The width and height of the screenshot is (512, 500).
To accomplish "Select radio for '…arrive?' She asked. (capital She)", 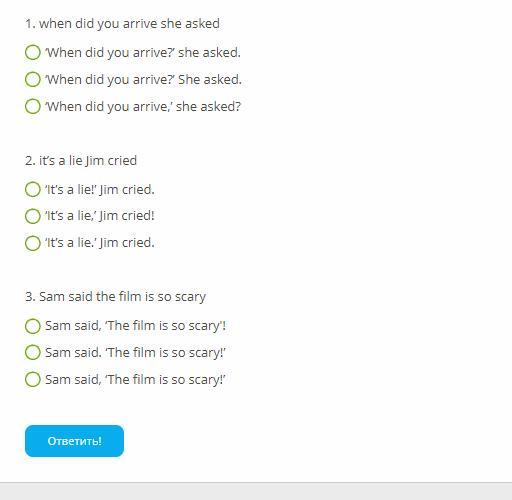I will (x=33, y=79).
